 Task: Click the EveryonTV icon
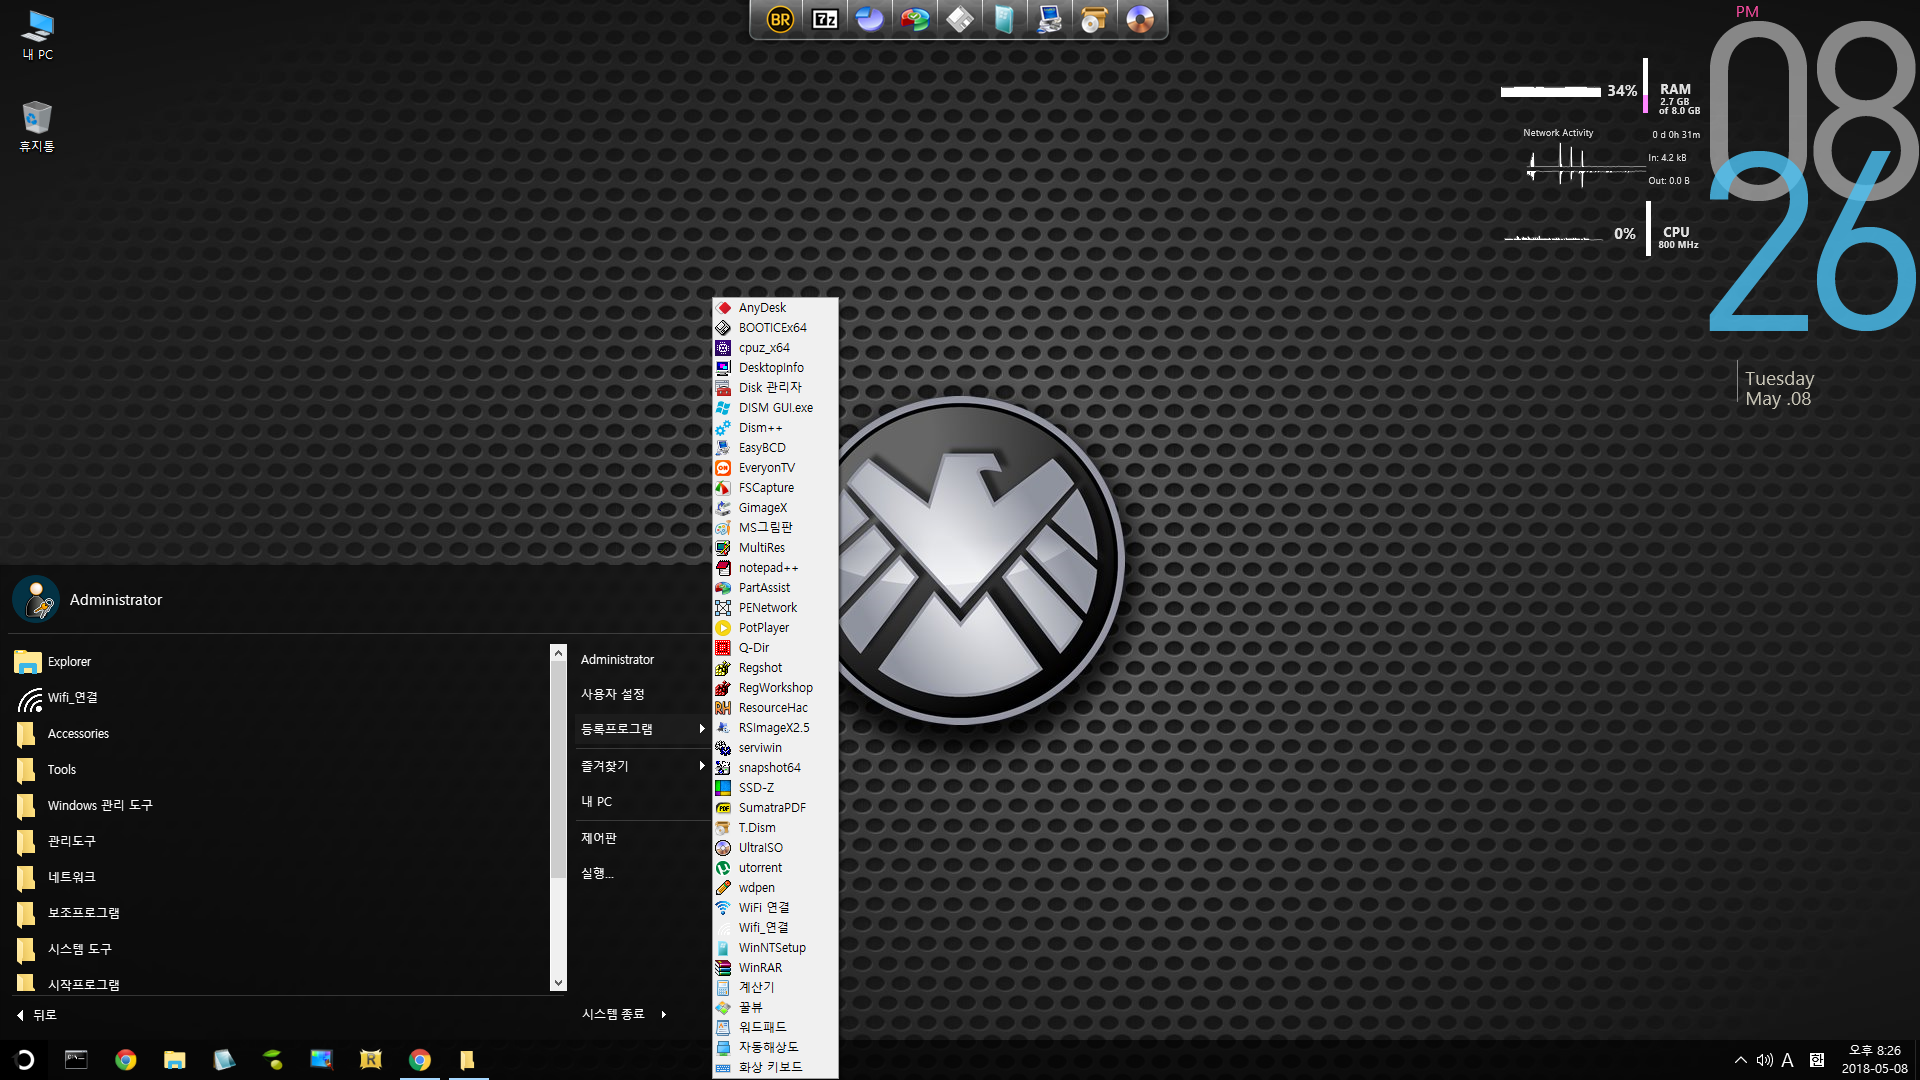click(x=723, y=468)
